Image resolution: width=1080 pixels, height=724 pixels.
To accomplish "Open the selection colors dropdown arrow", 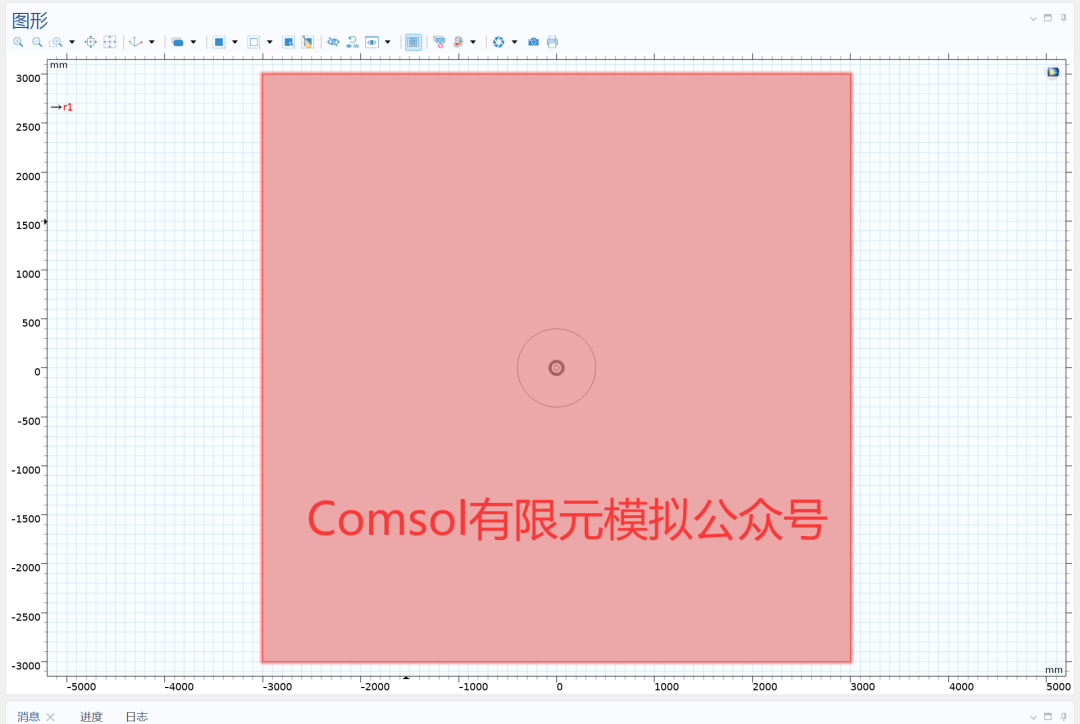I will [x=473, y=42].
